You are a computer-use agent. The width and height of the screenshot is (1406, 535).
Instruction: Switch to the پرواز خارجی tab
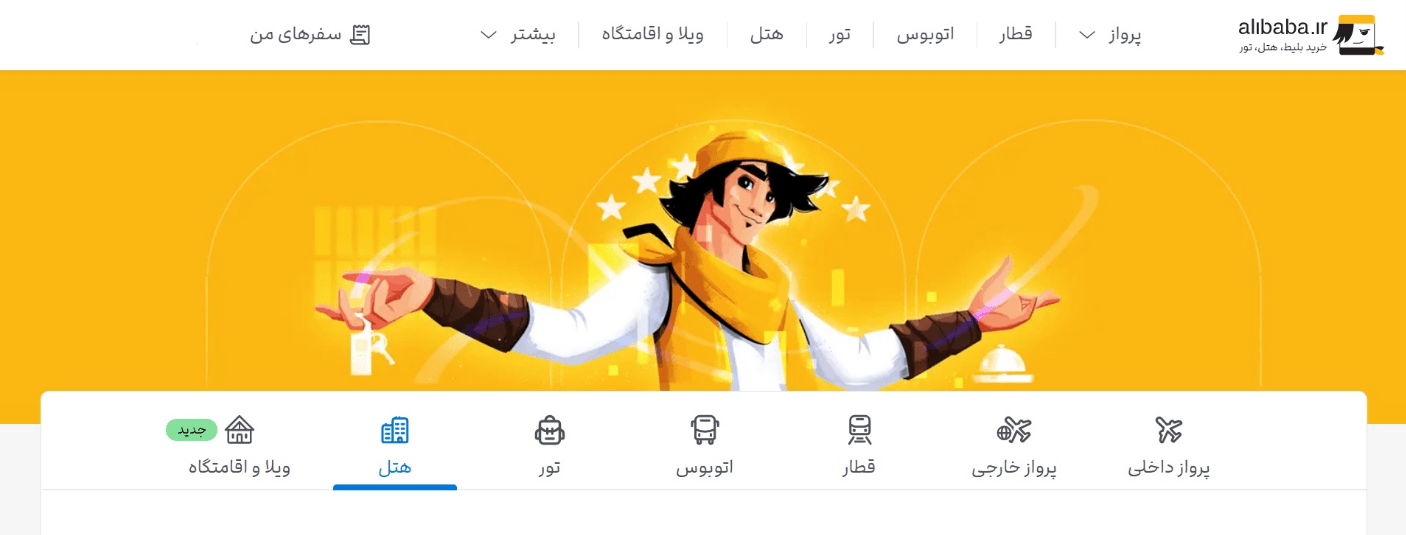pos(1014,467)
